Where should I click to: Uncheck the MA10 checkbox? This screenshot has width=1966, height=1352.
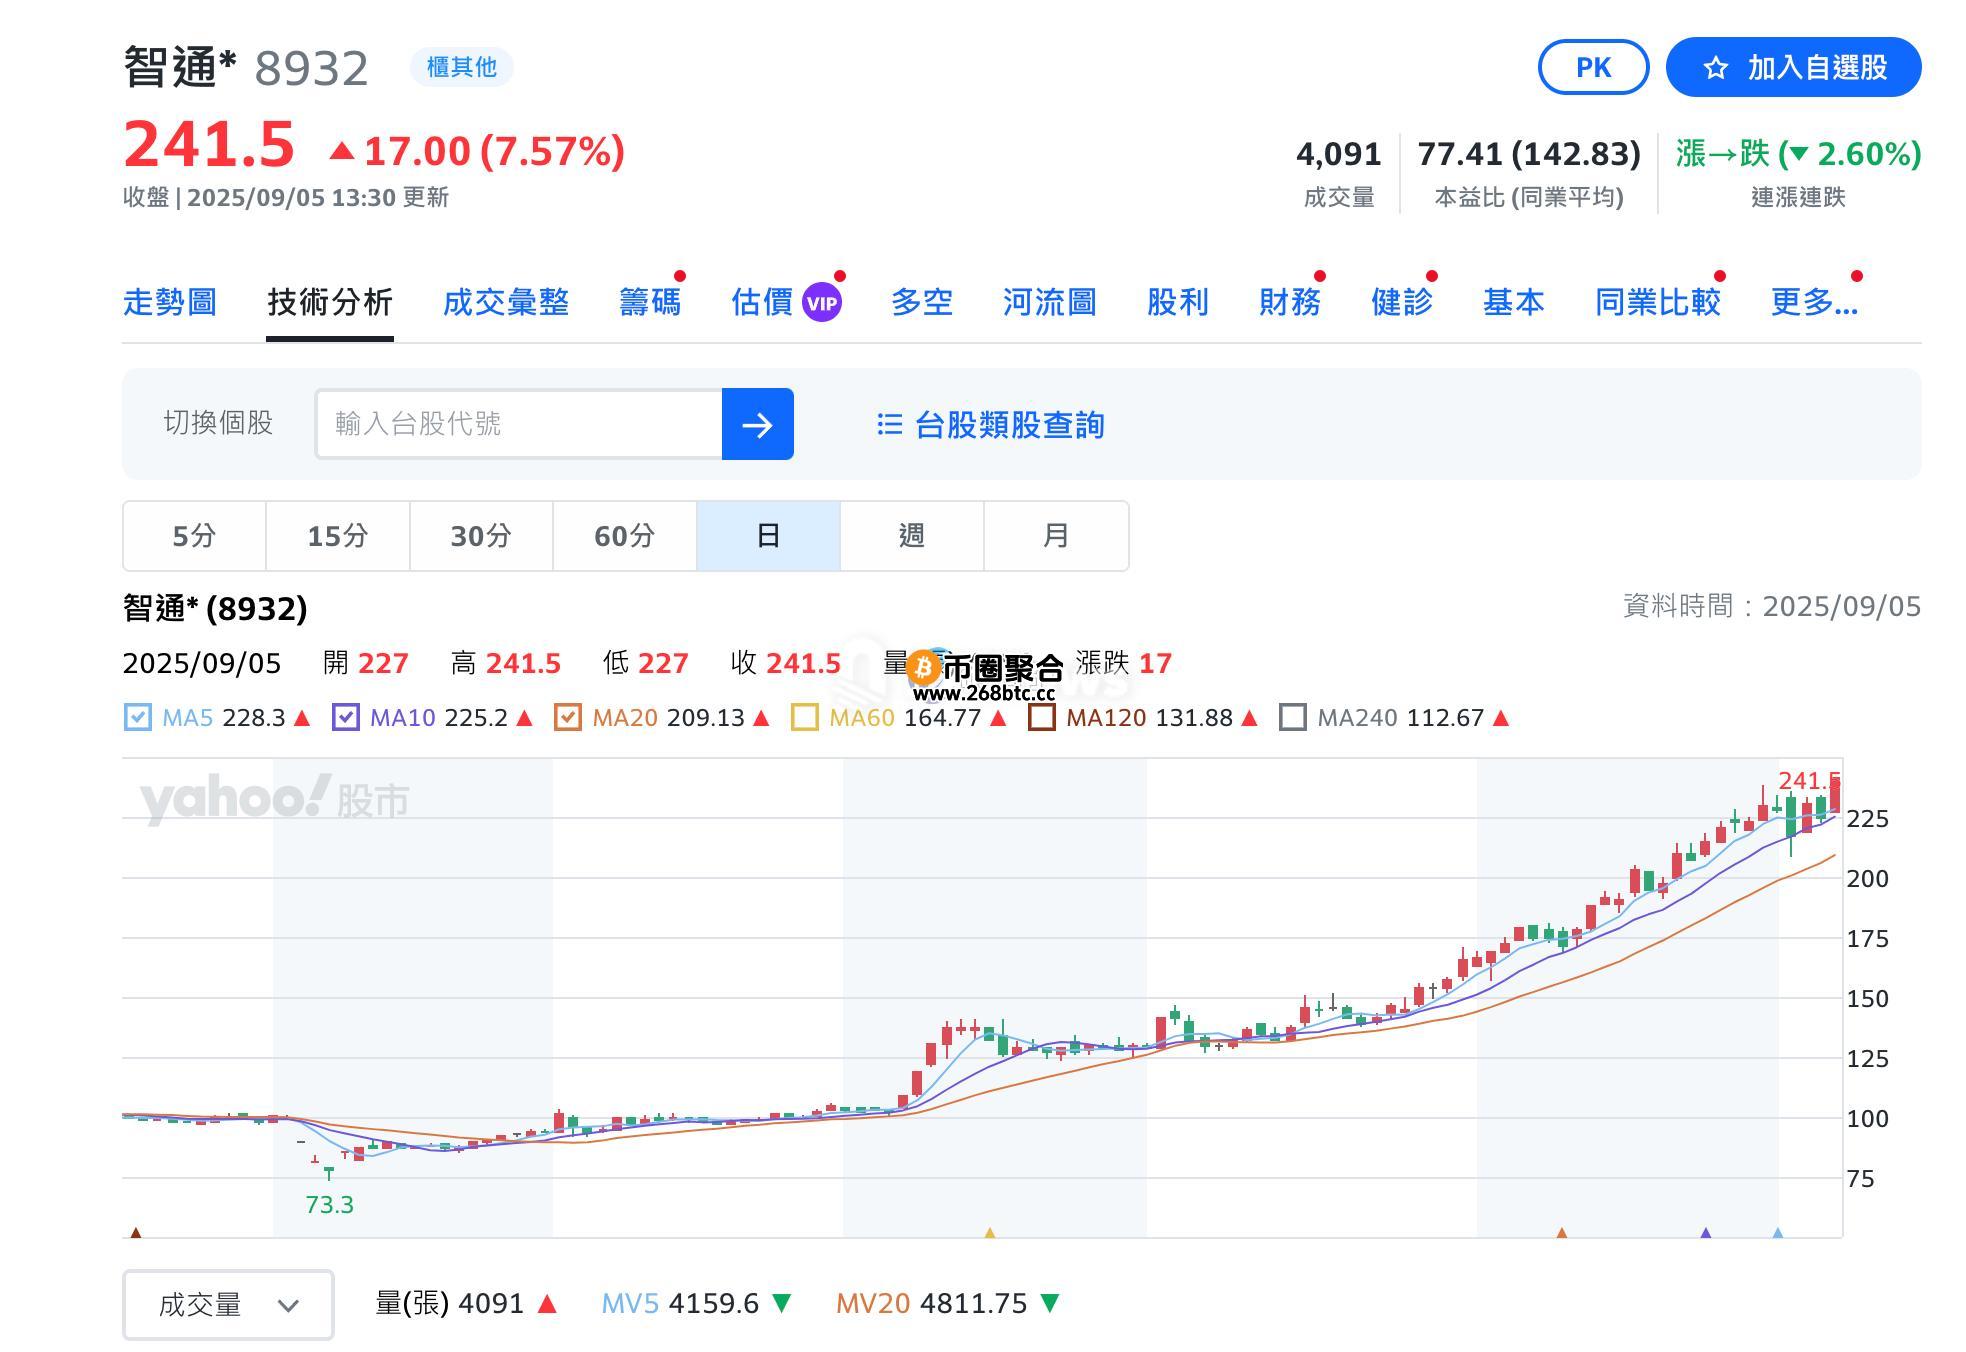pos(346,718)
